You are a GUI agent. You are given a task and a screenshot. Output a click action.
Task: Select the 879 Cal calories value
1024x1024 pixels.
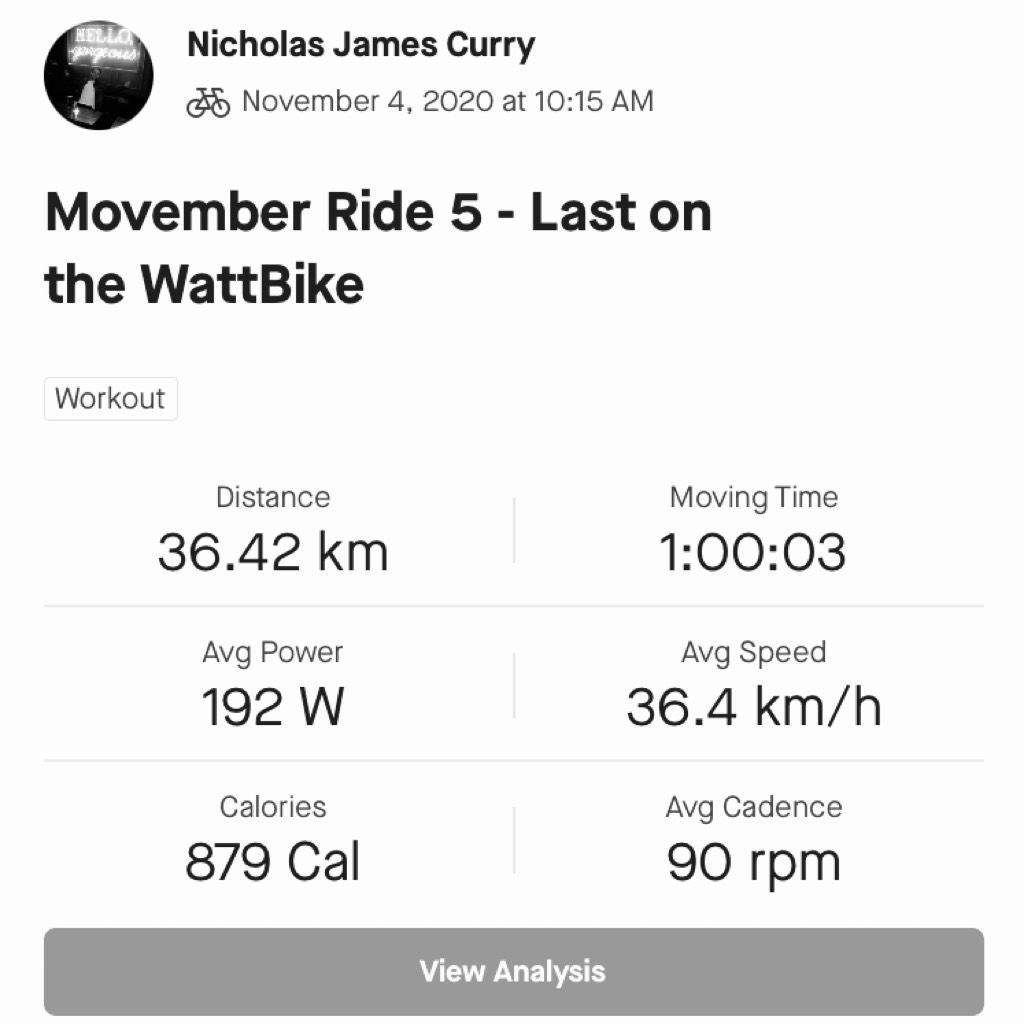[272, 862]
